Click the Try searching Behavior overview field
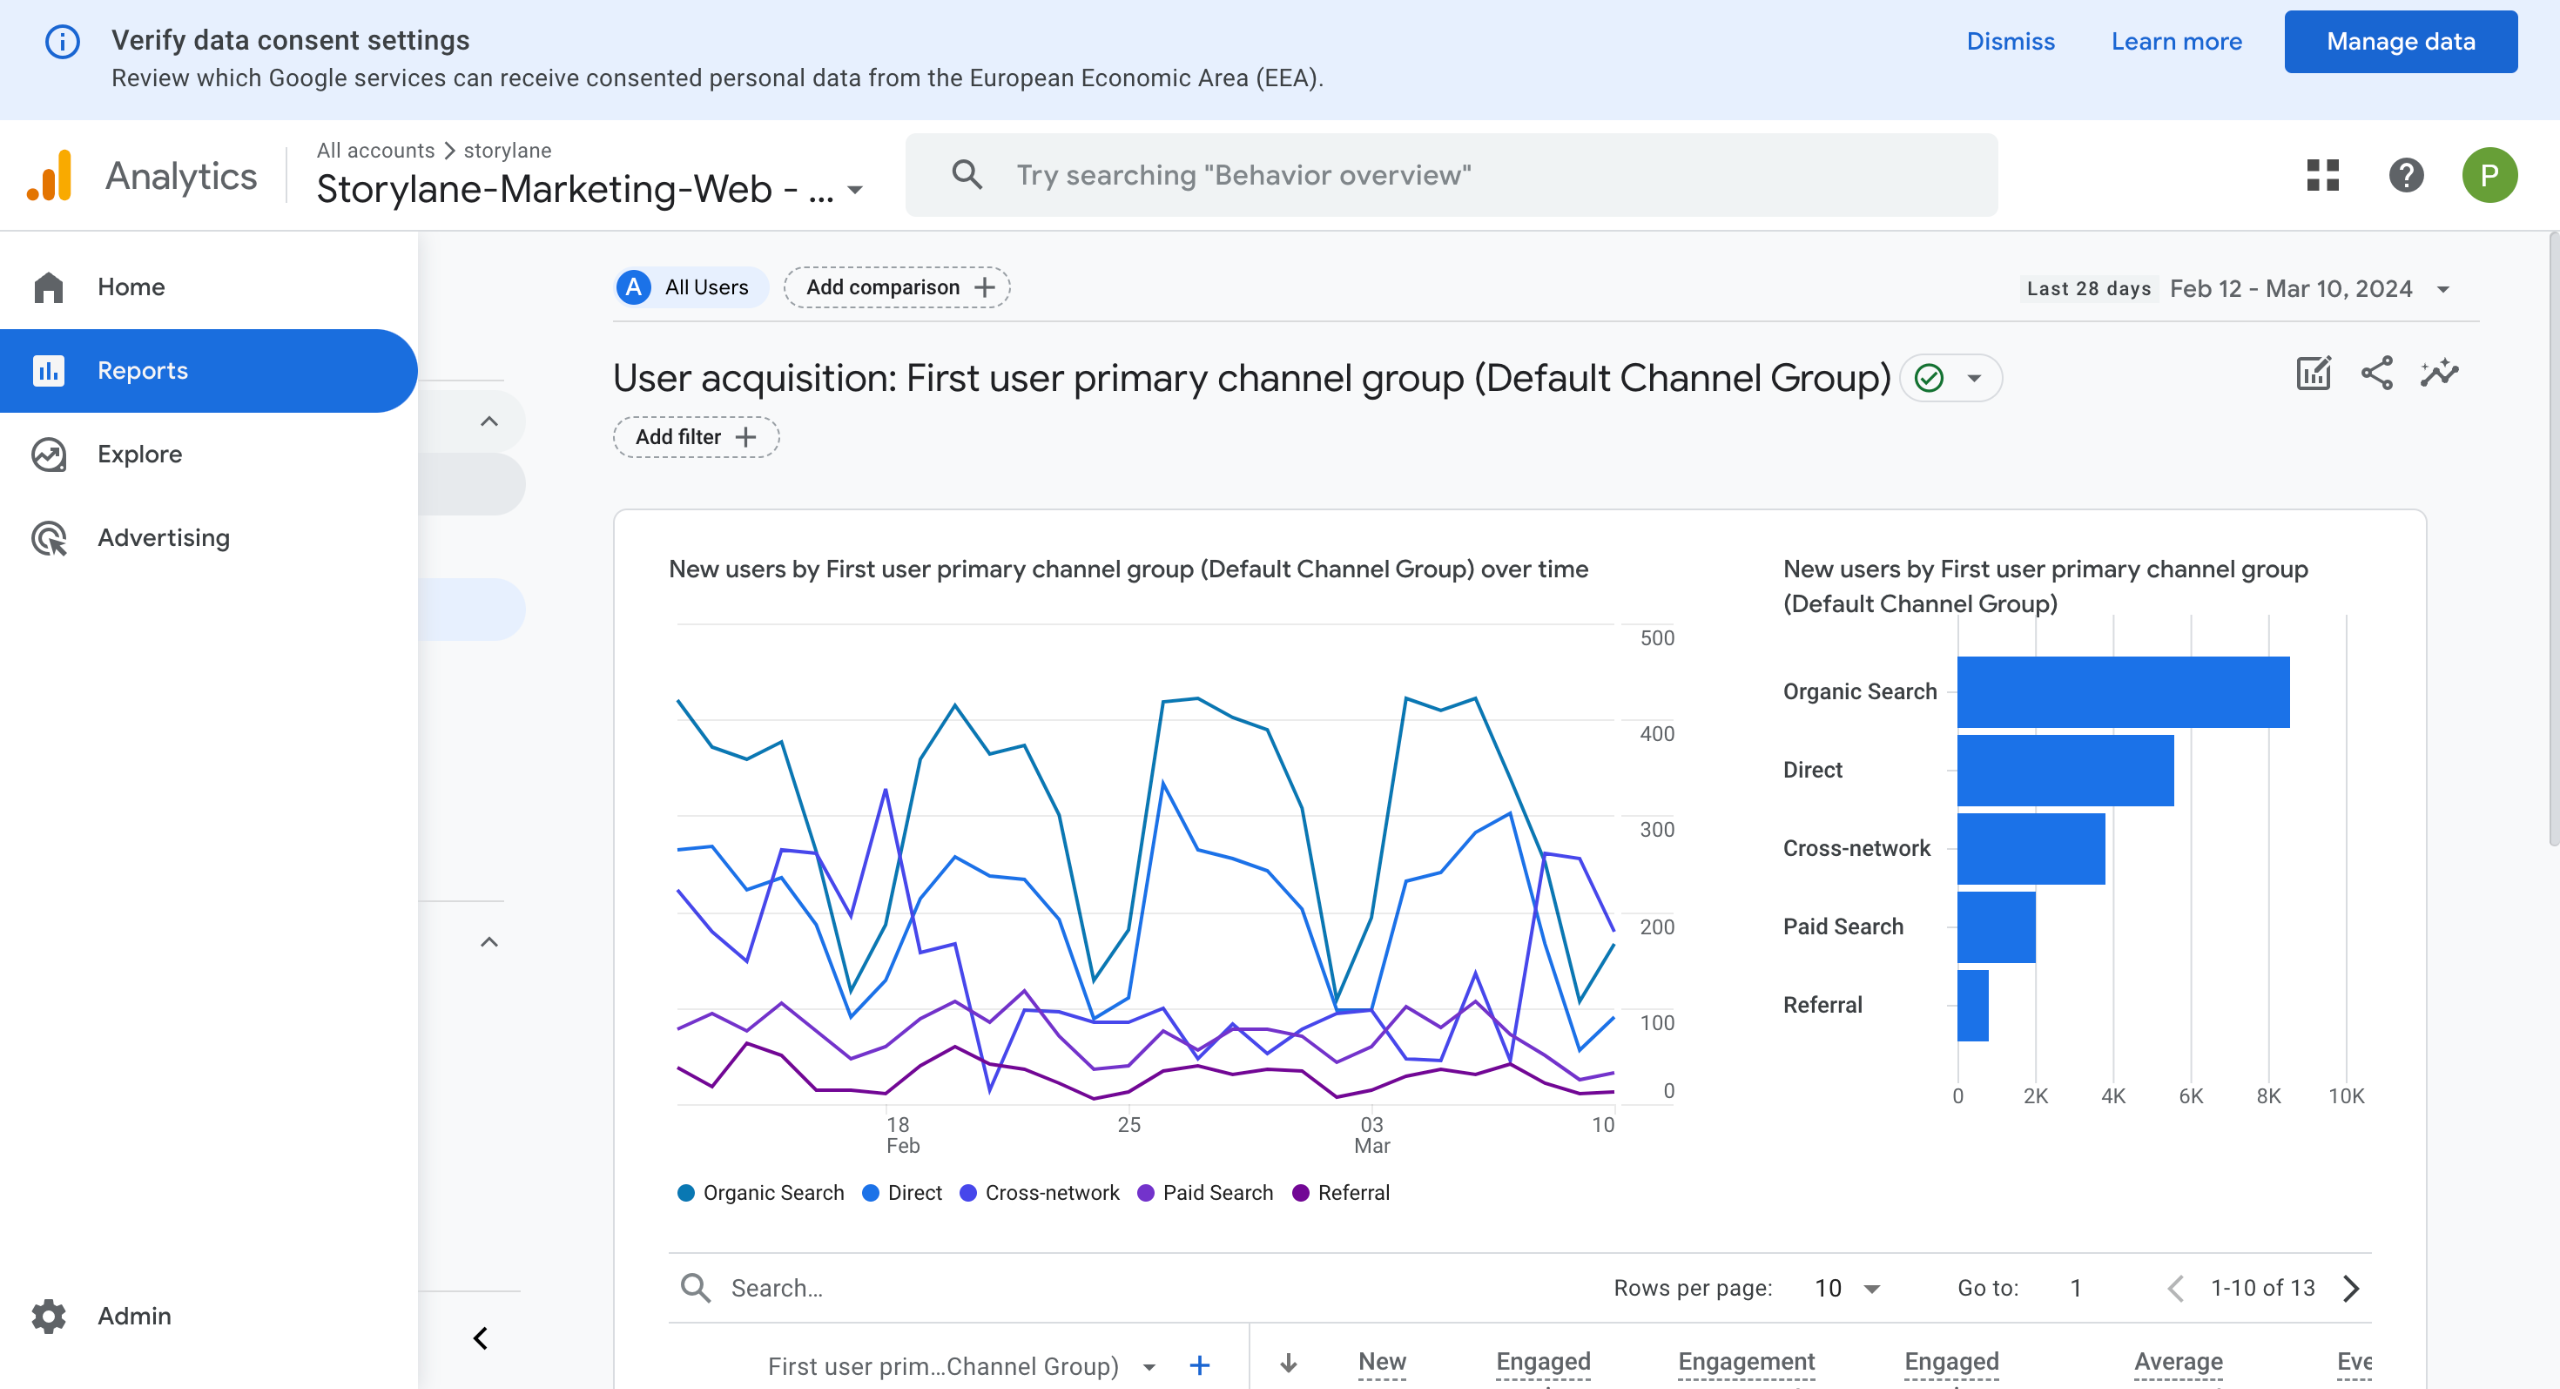The height and width of the screenshot is (1389, 2560). click(1451, 175)
